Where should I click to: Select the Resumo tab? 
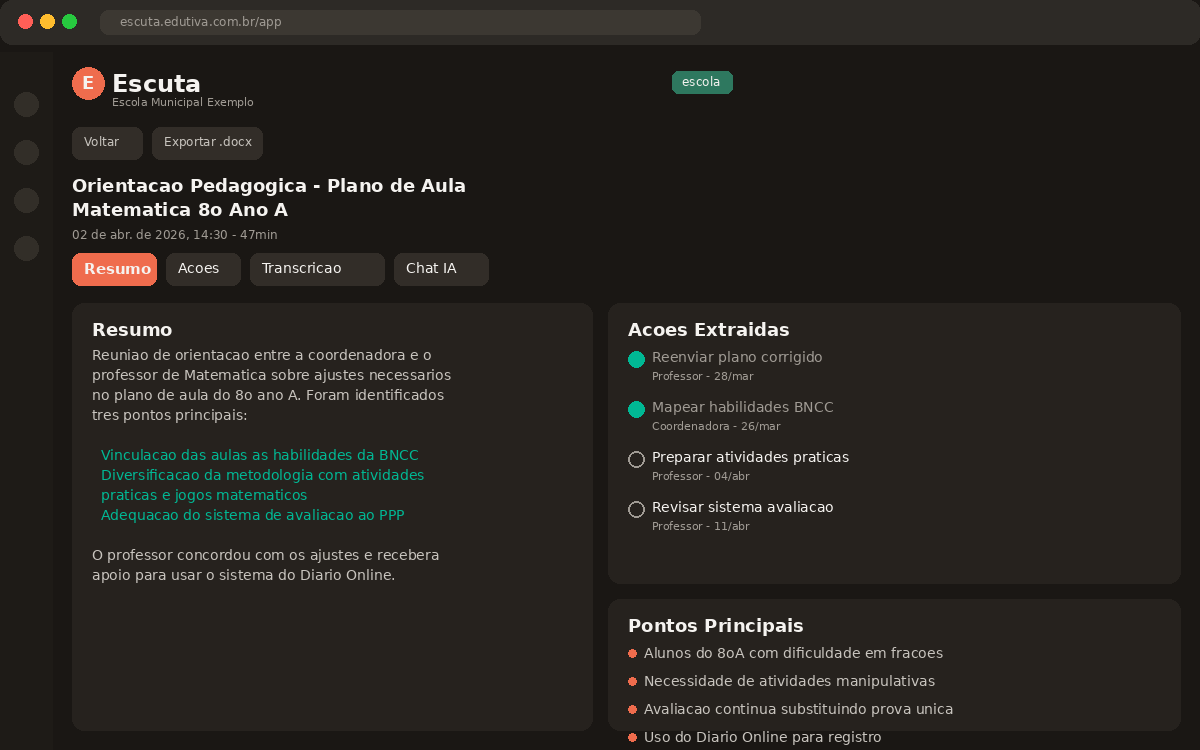click(114, 269)
